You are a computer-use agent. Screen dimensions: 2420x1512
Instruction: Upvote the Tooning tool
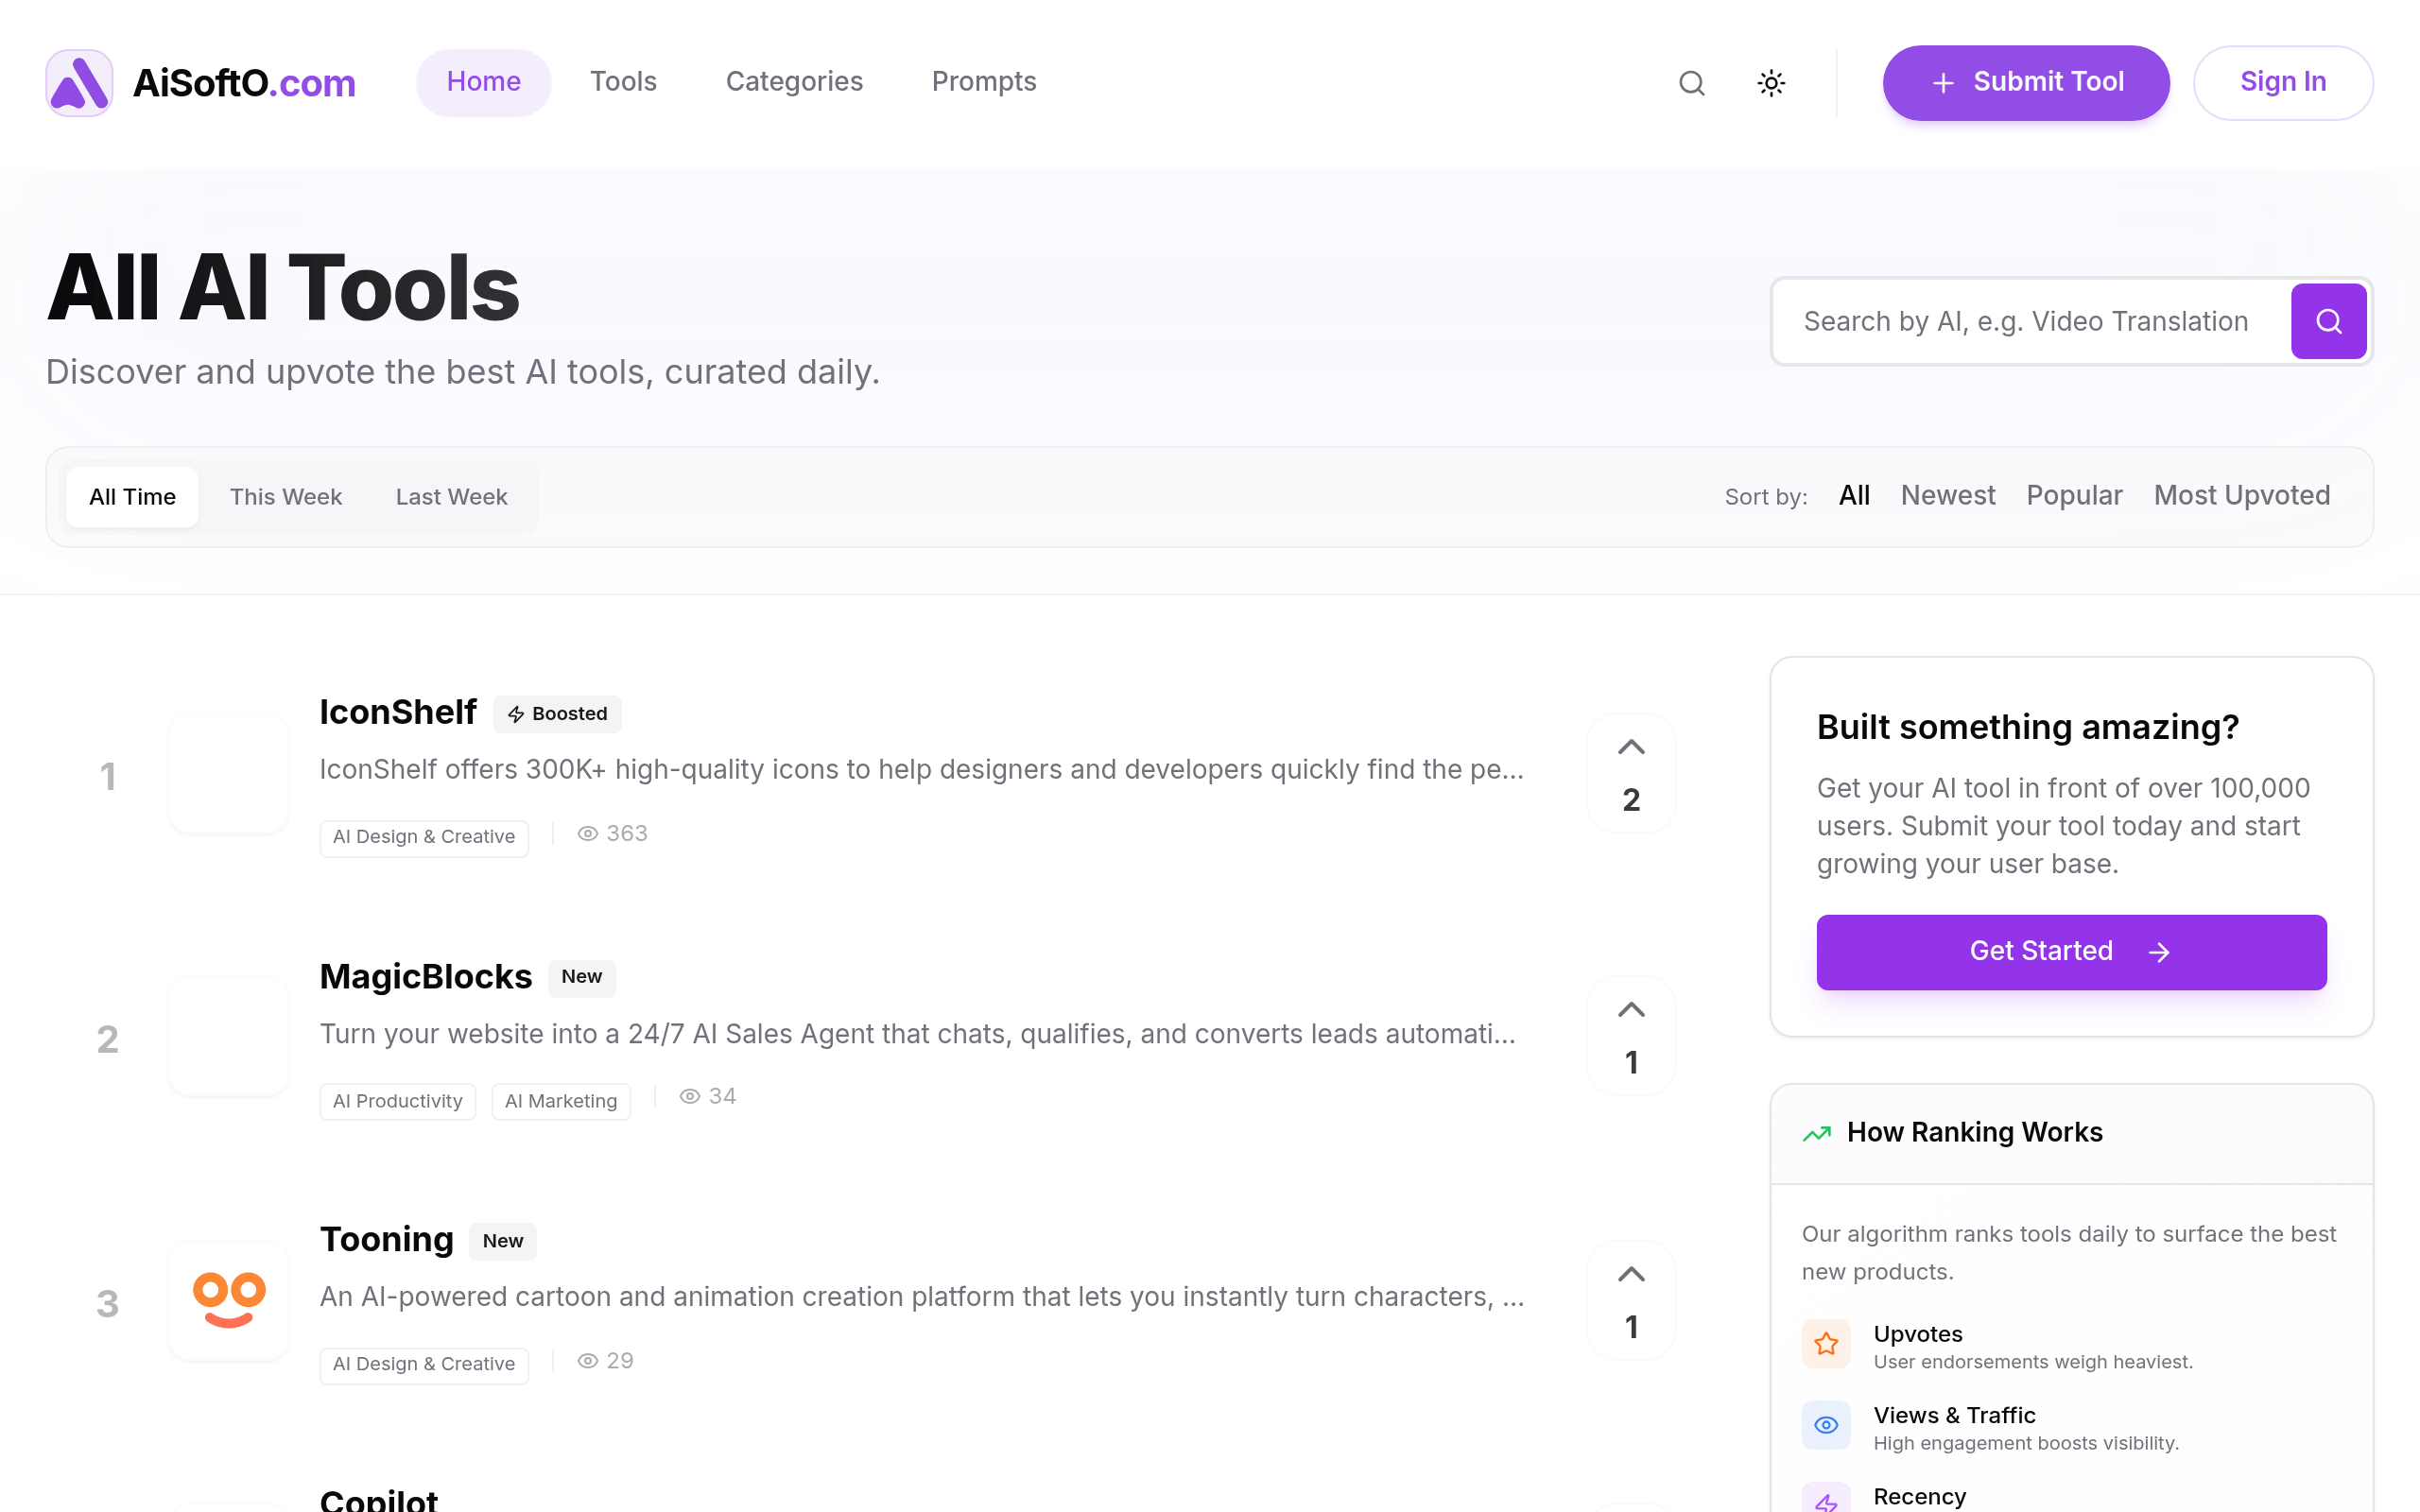pos(1631,1275)
